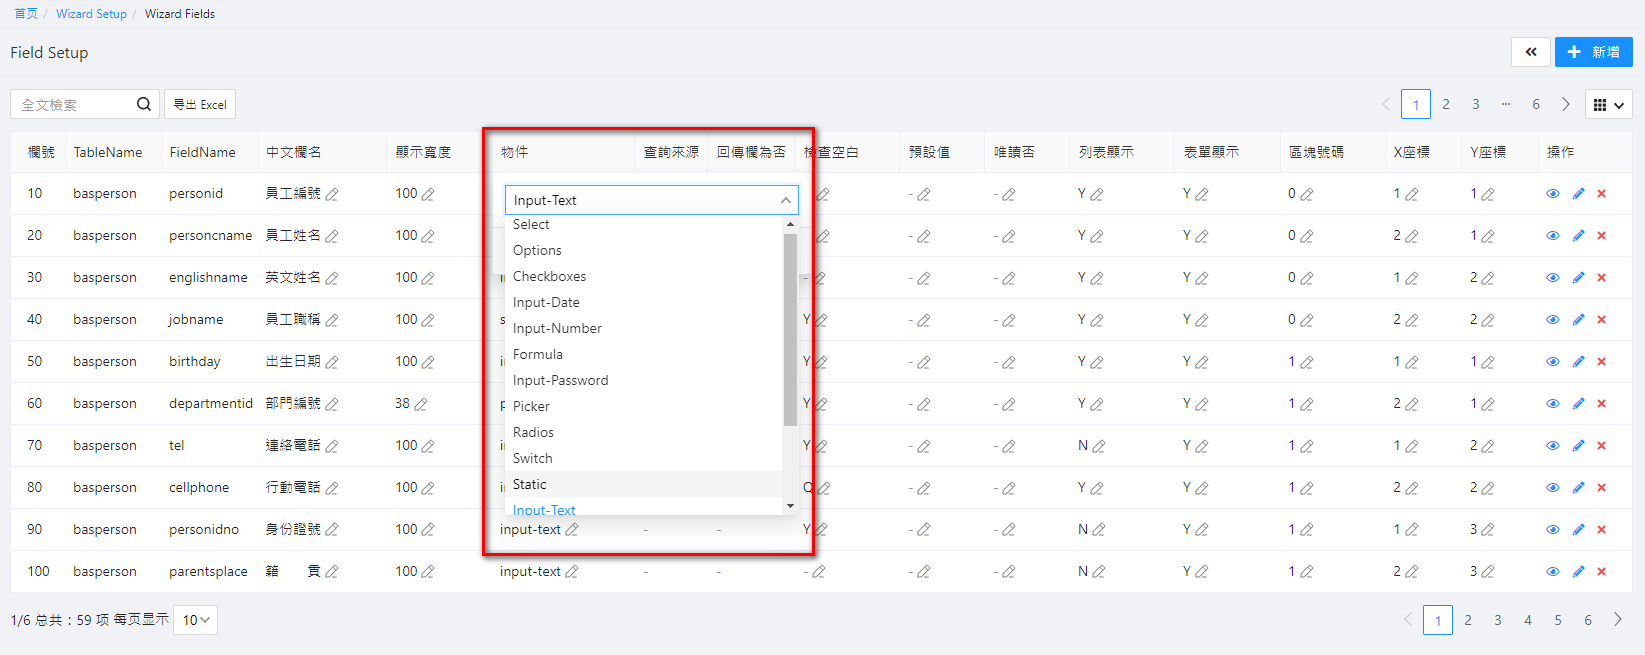The width and height of the screenshot is (1645, 655).
Task: Collapse the Input-Text select box
Action: [785, 200]
